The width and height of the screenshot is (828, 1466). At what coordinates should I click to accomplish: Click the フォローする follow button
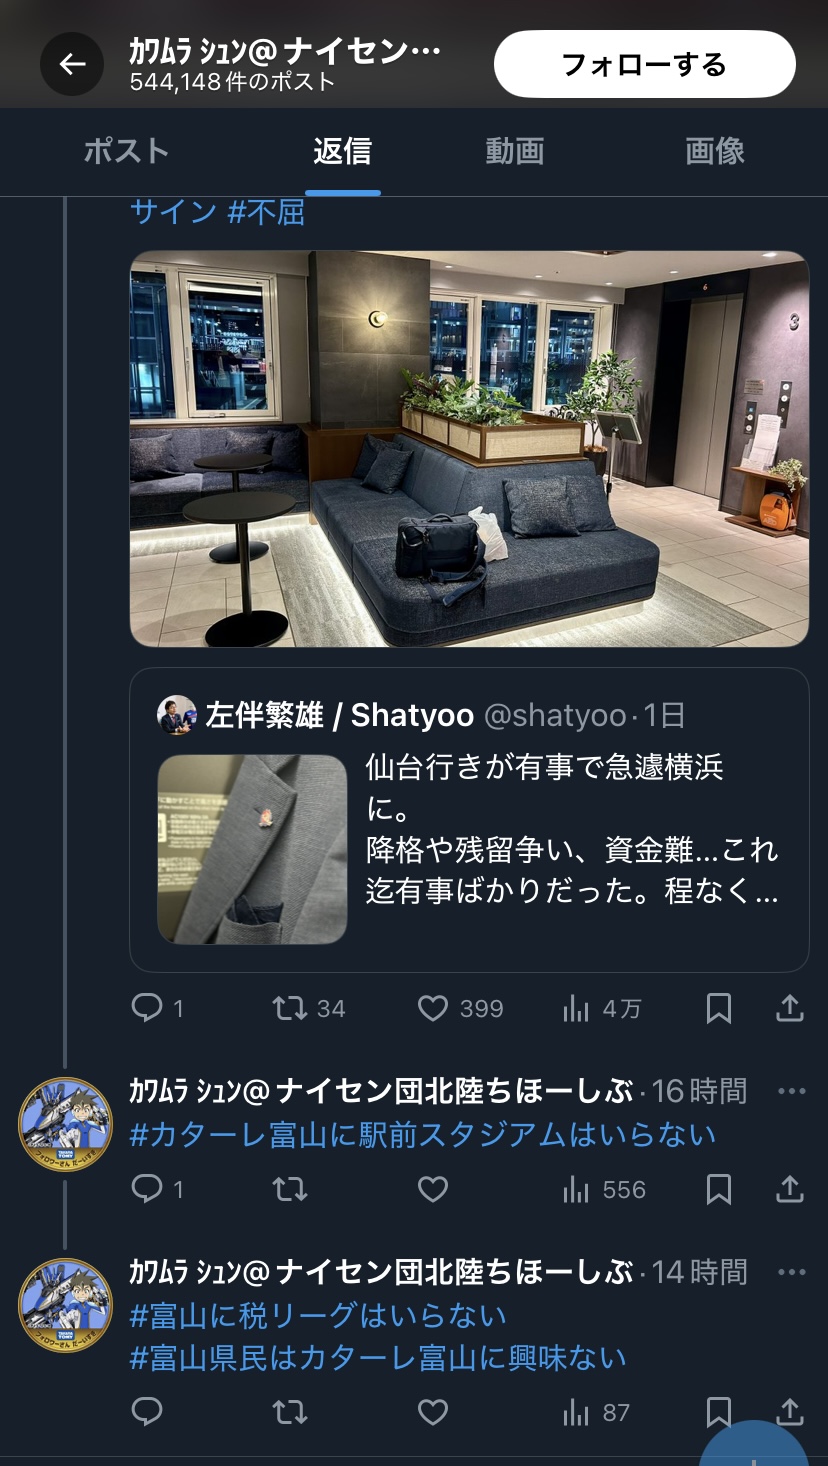pyautogui.click(x=644, y=64)
